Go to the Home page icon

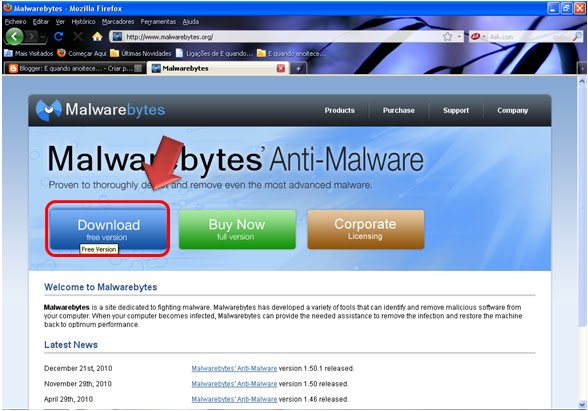(x=97, y=36)
